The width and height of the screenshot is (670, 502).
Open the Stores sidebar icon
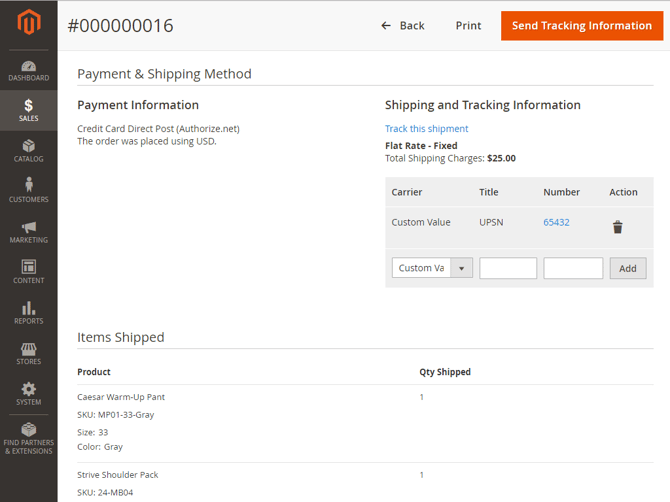pyautogui.click(x=28, y=352)
